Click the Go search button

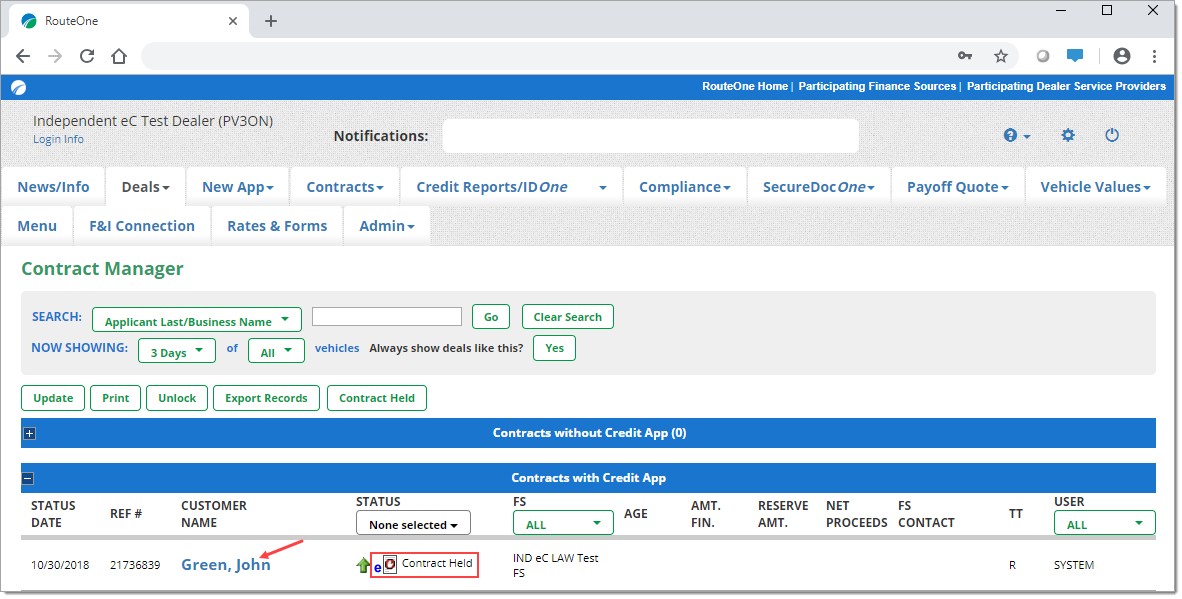click(491, 317)
